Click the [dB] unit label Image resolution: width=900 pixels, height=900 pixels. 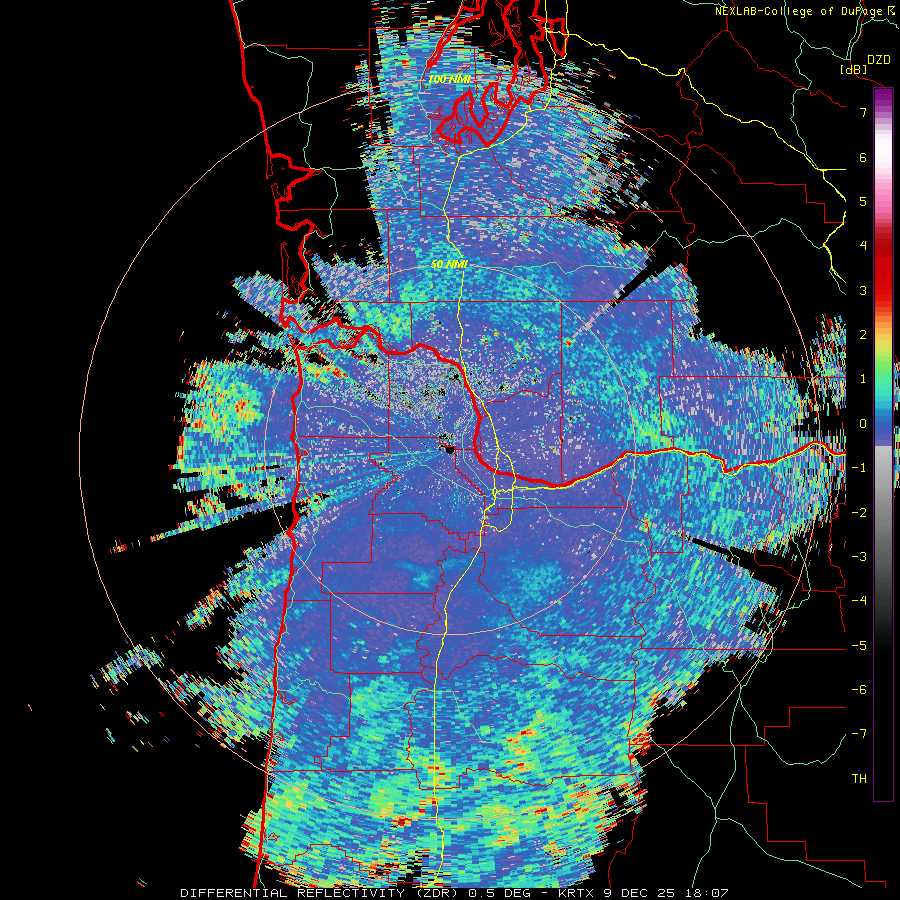click(854, 69)
